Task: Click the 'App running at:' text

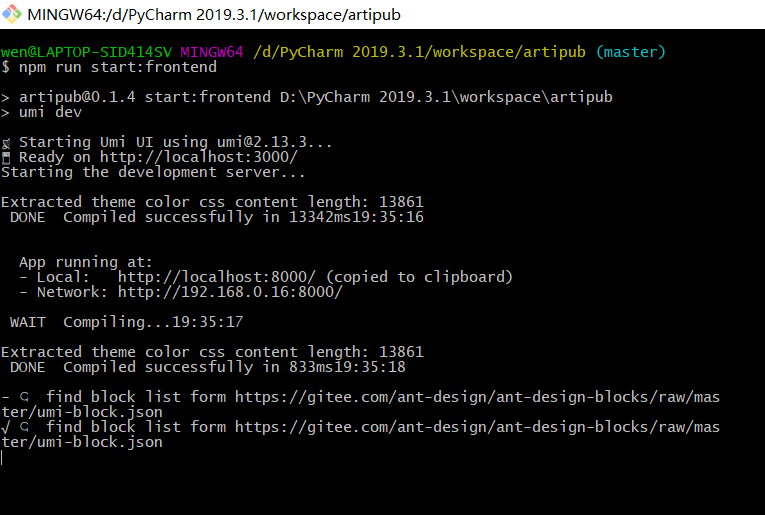Action: tap(86, 262)
